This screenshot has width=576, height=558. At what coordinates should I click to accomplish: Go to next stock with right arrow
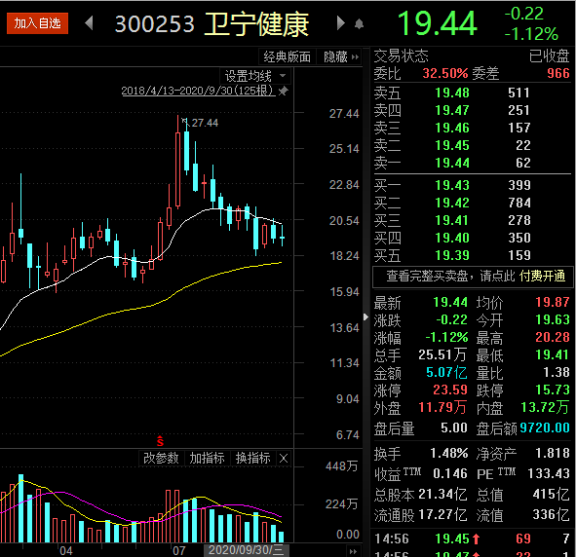coord(341,23)
